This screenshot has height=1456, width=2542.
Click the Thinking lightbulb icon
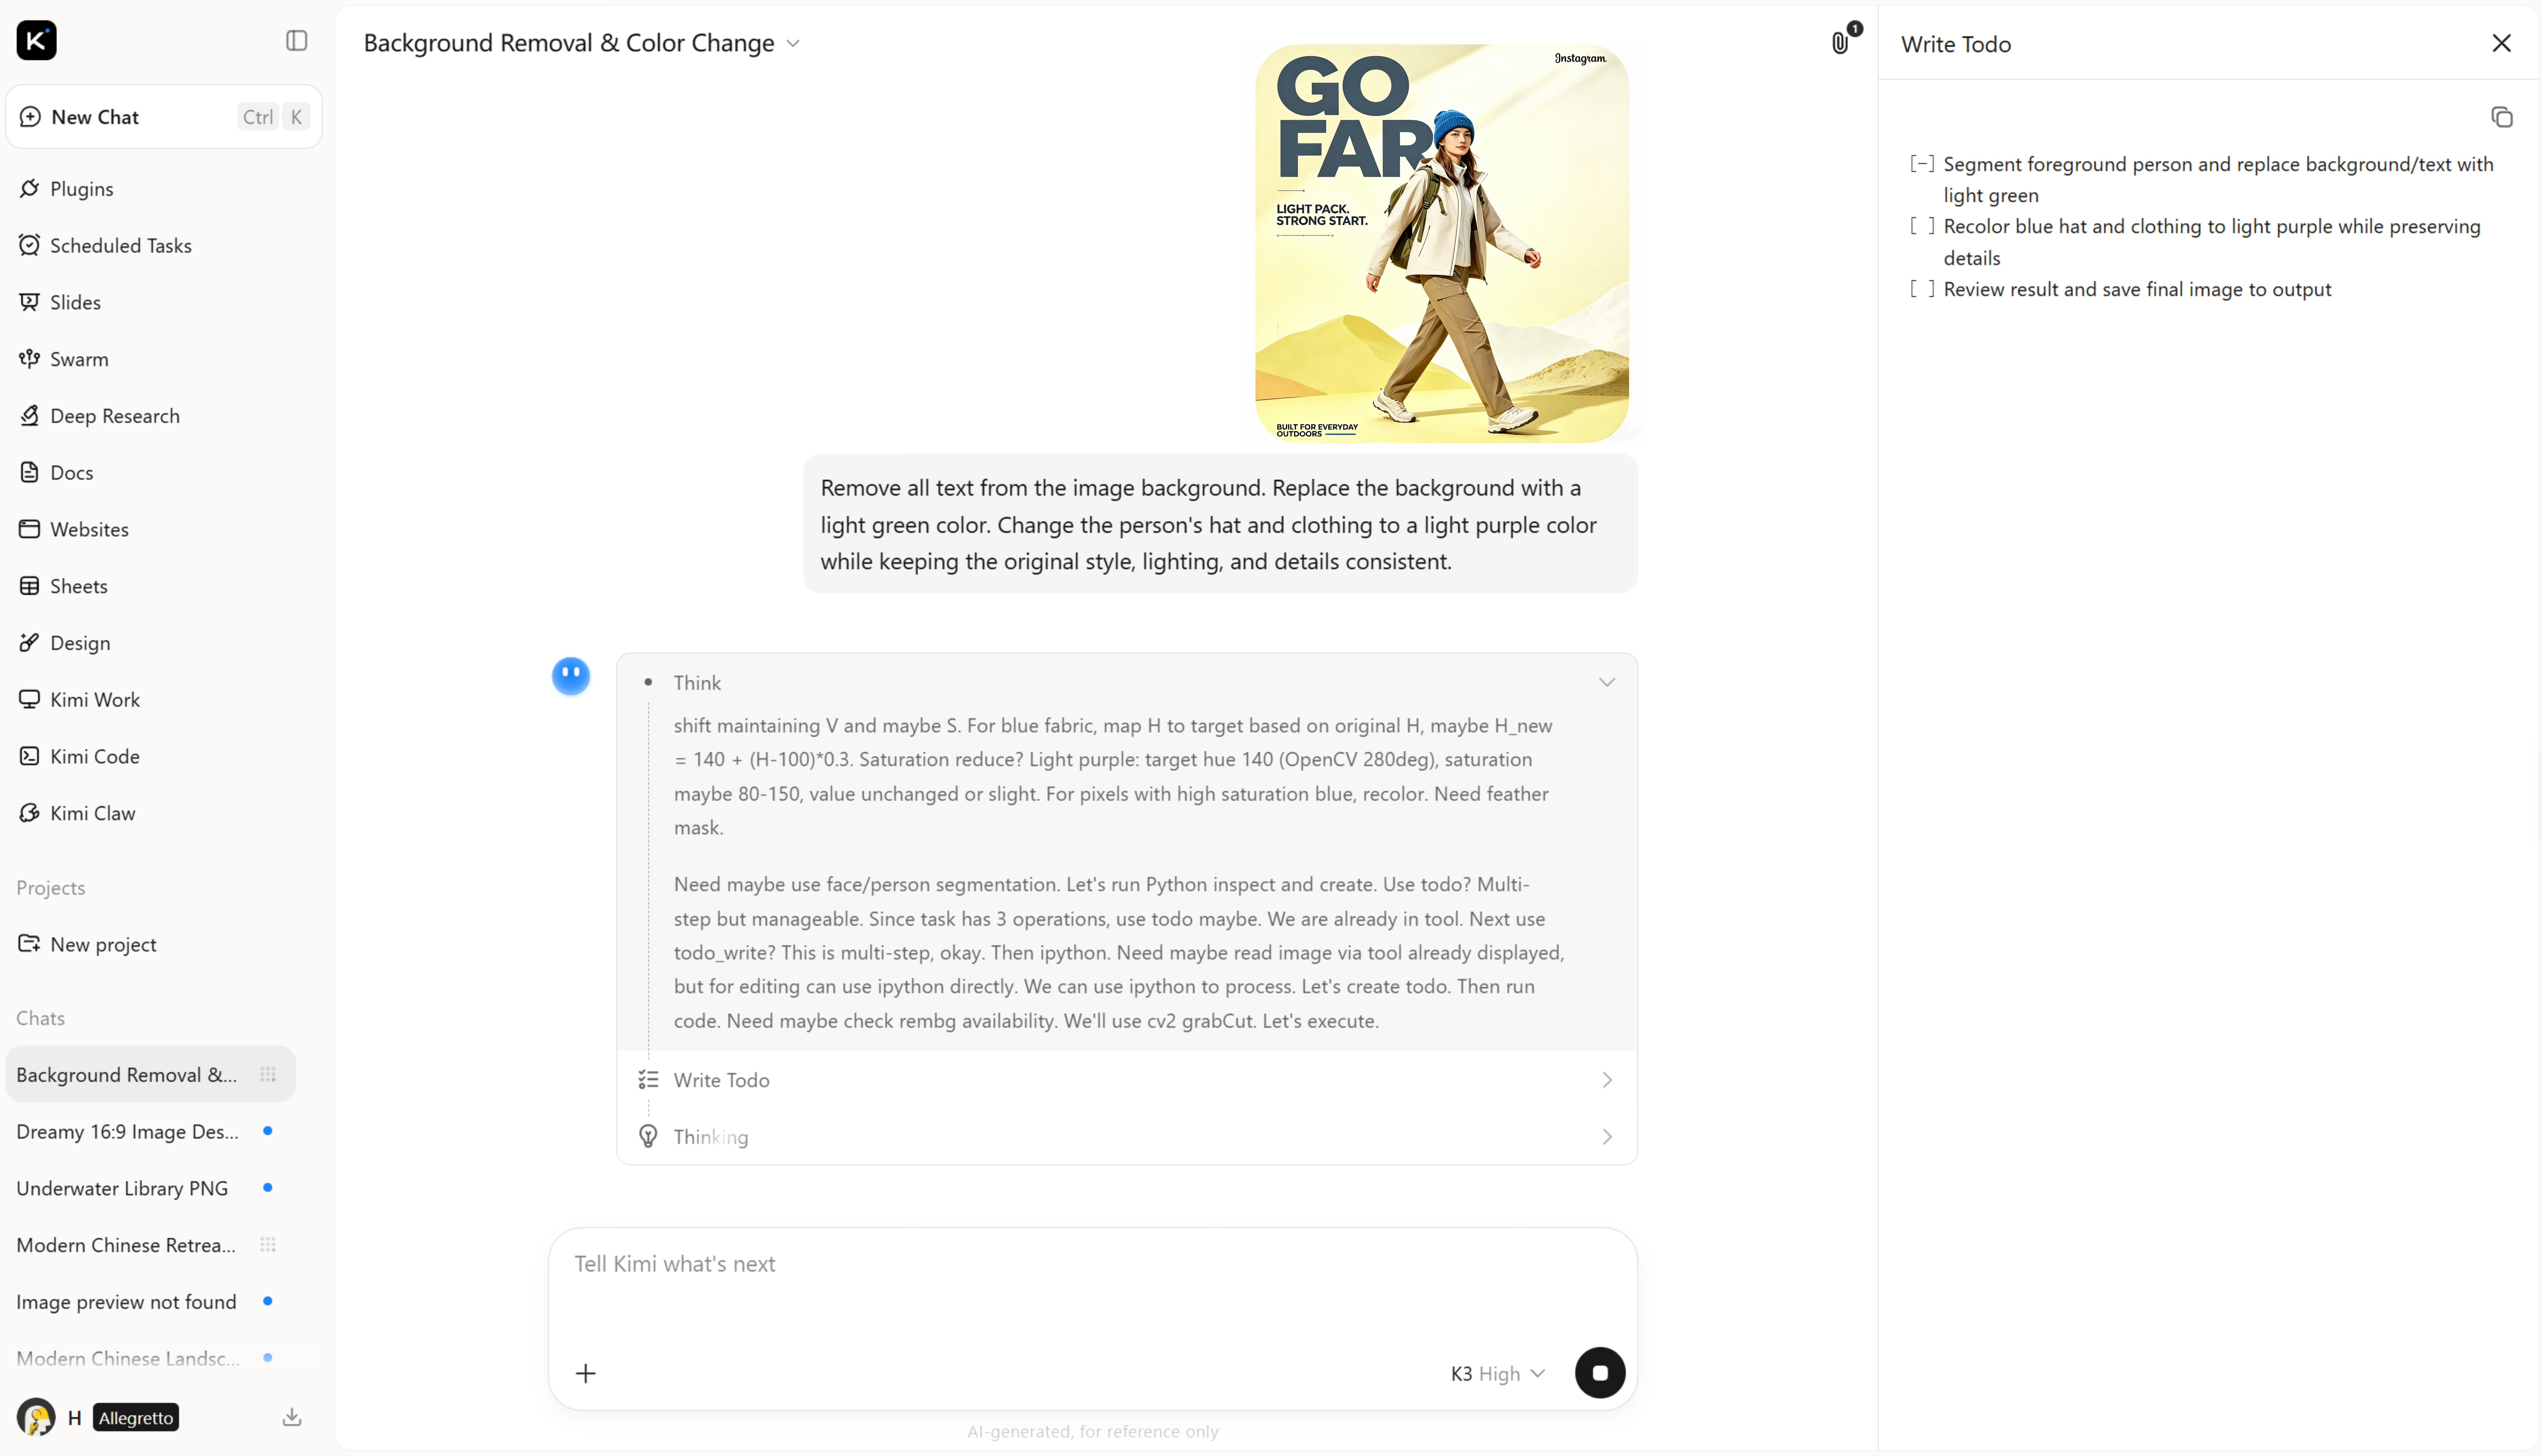click(x=648, y=1137)
